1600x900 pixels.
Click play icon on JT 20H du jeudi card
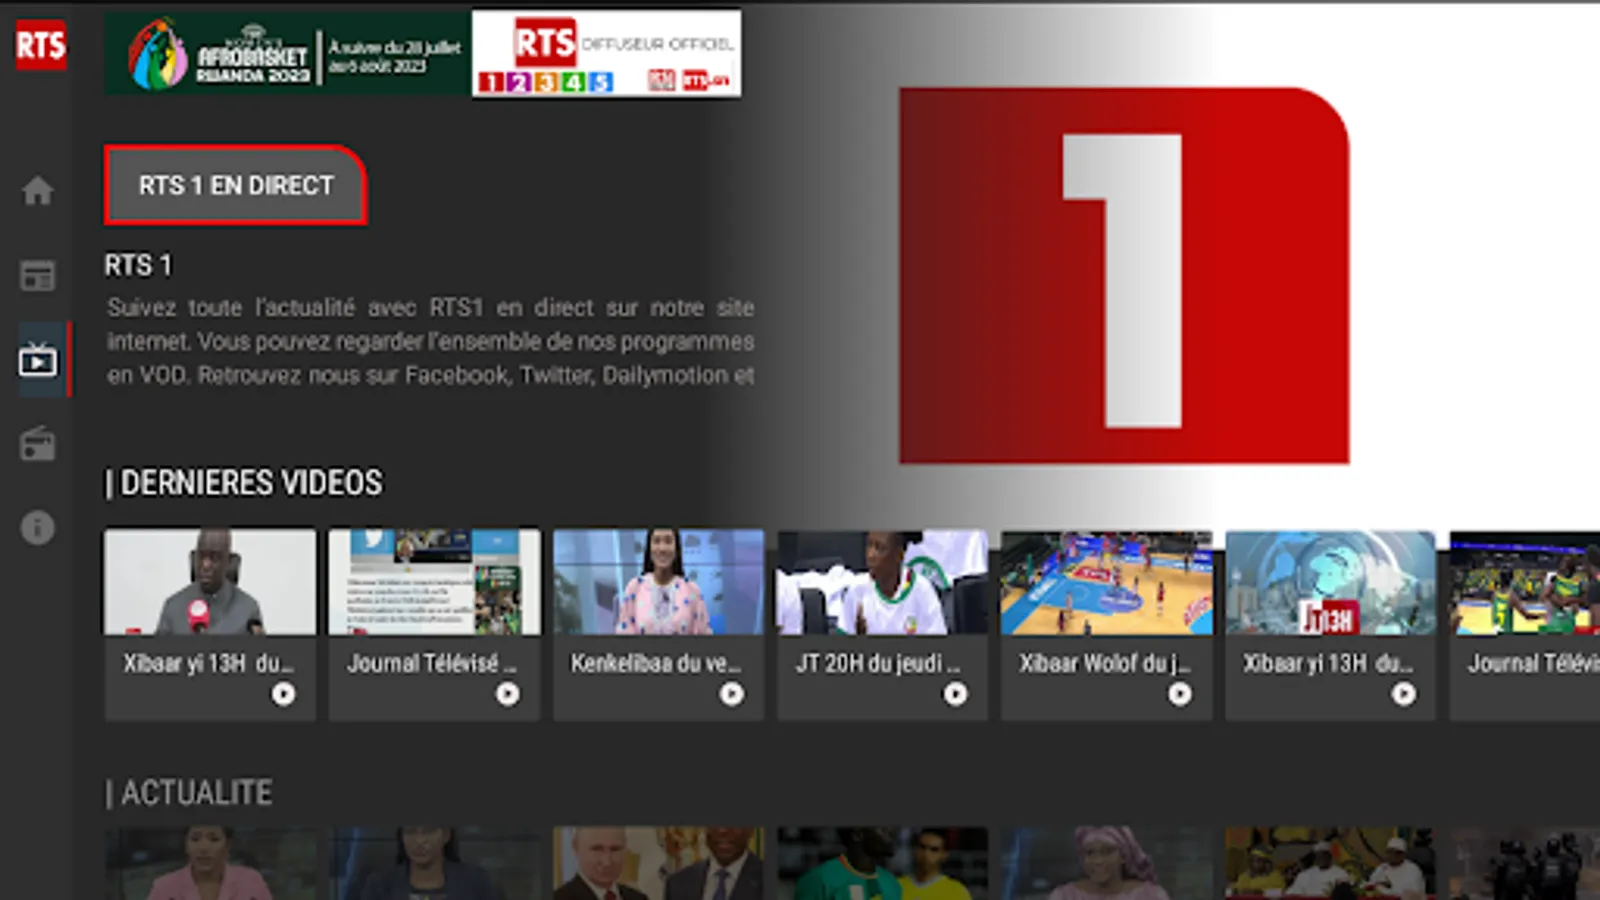(956, 693)
